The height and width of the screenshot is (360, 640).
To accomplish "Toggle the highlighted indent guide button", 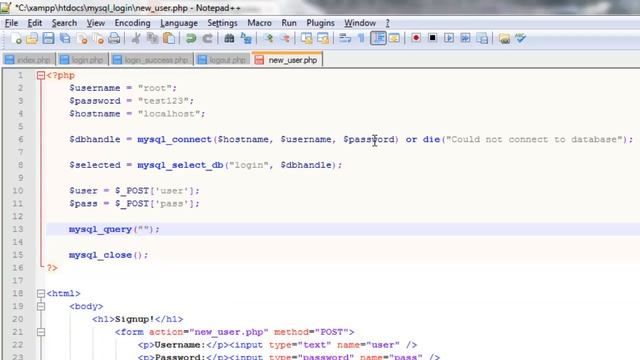I will point(378,38).
